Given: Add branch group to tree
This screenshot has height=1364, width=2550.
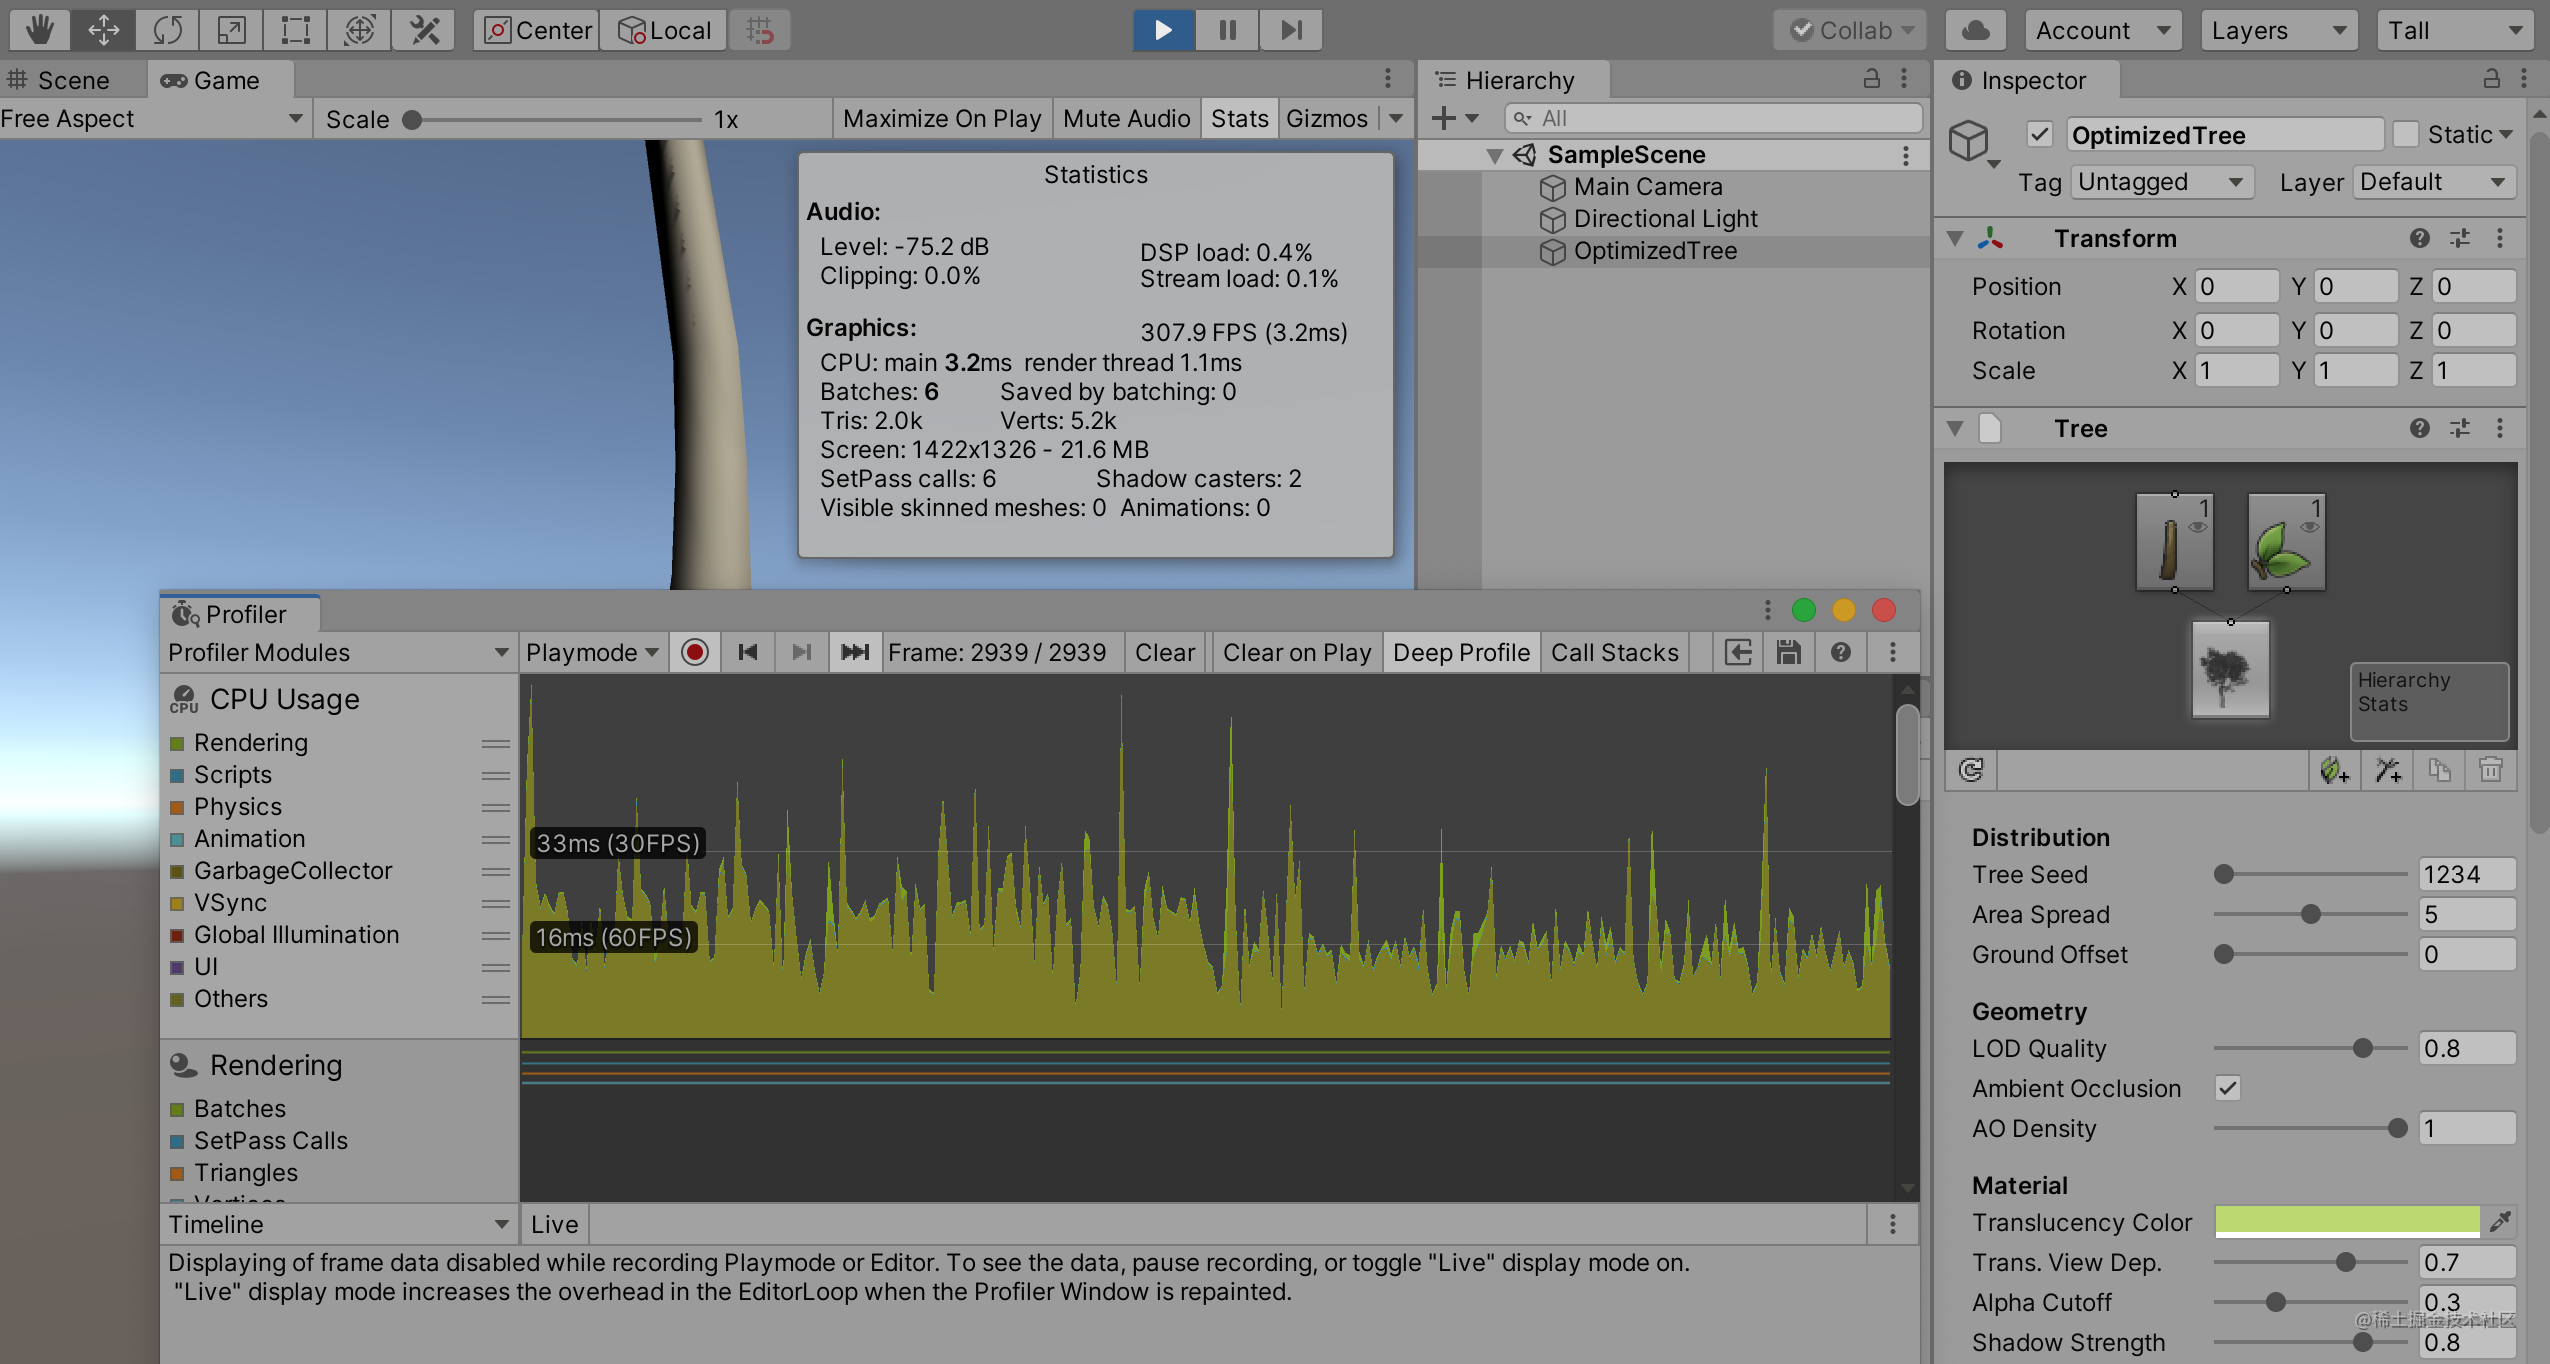Looking at the screenshot, I should pos(2387,770).
